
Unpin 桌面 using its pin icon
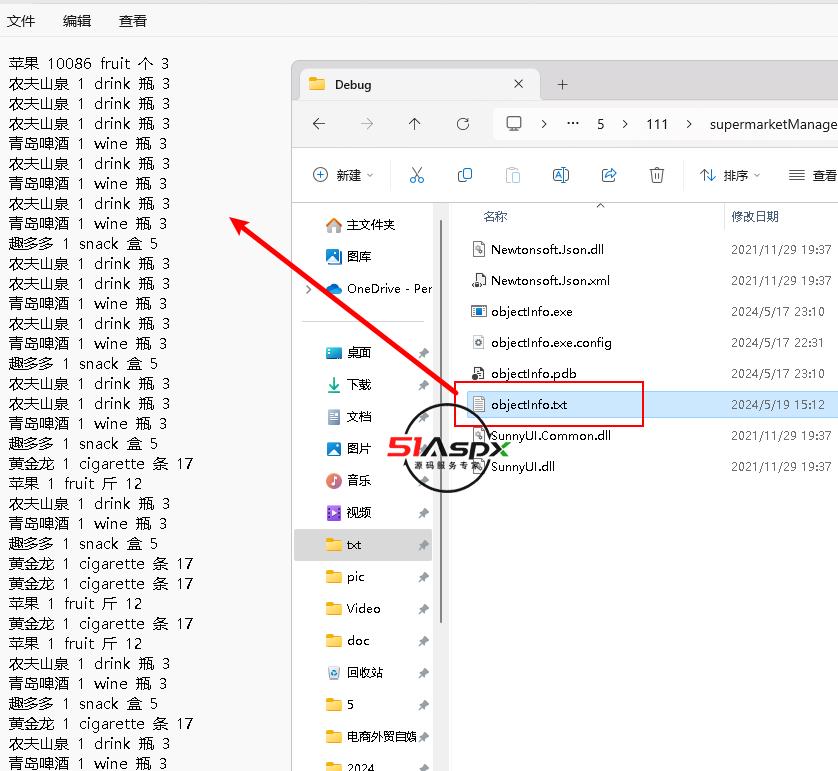pyautogui.click(x=423, y=353)
